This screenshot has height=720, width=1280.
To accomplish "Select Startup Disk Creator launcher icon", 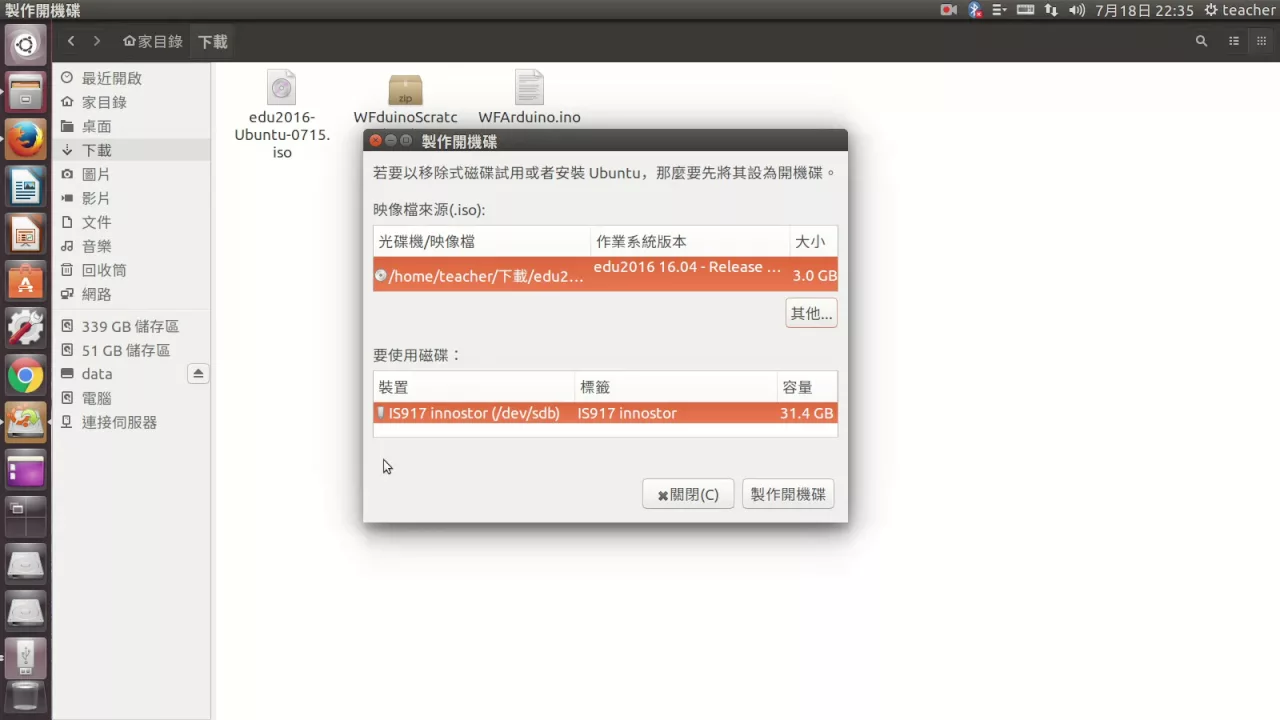I will click(x=25, y=423).
